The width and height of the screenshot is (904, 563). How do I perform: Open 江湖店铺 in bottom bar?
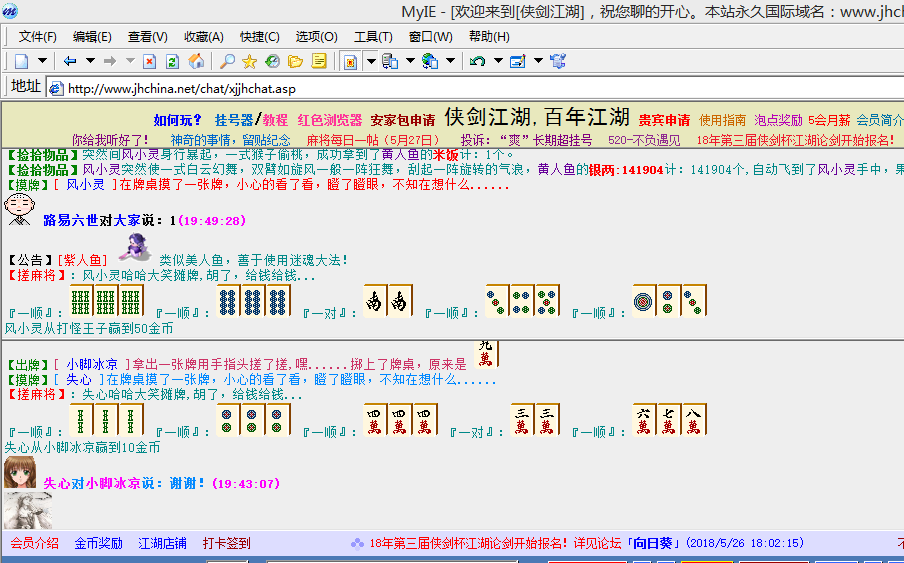[x=163, y=543]
